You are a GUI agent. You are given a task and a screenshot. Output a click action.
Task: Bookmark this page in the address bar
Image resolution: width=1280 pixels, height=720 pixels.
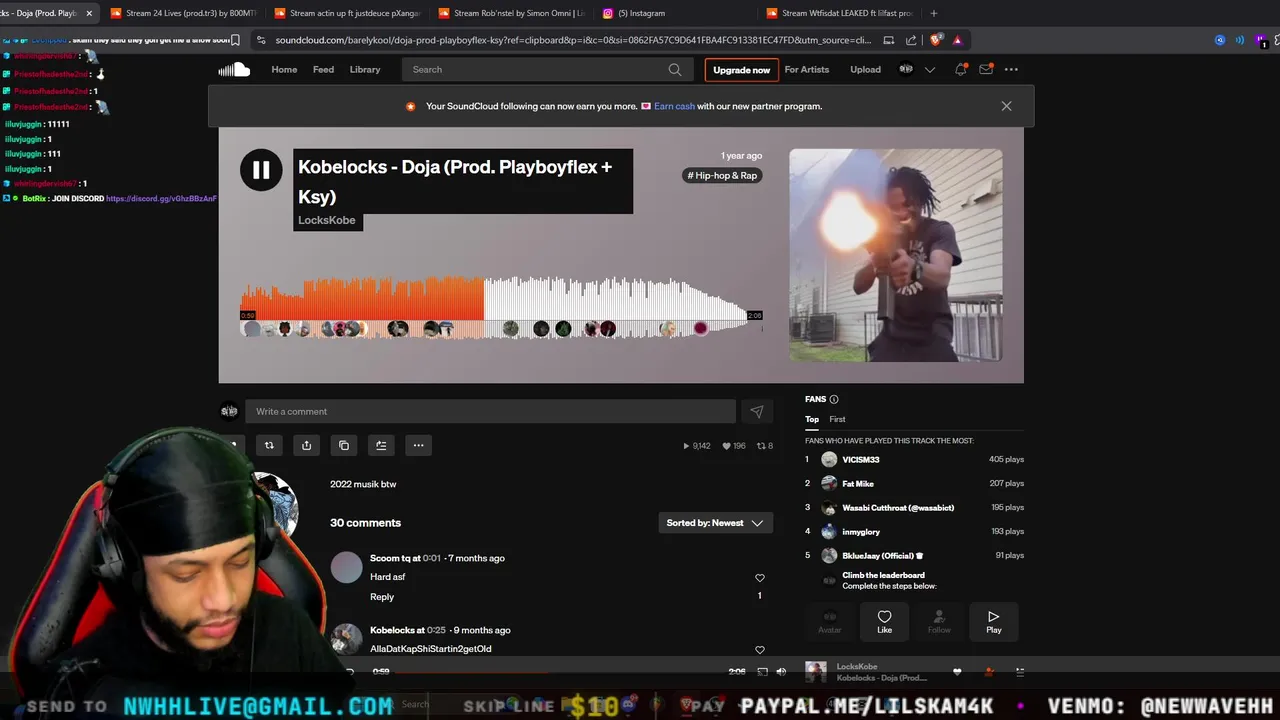(x=235, y=40)
